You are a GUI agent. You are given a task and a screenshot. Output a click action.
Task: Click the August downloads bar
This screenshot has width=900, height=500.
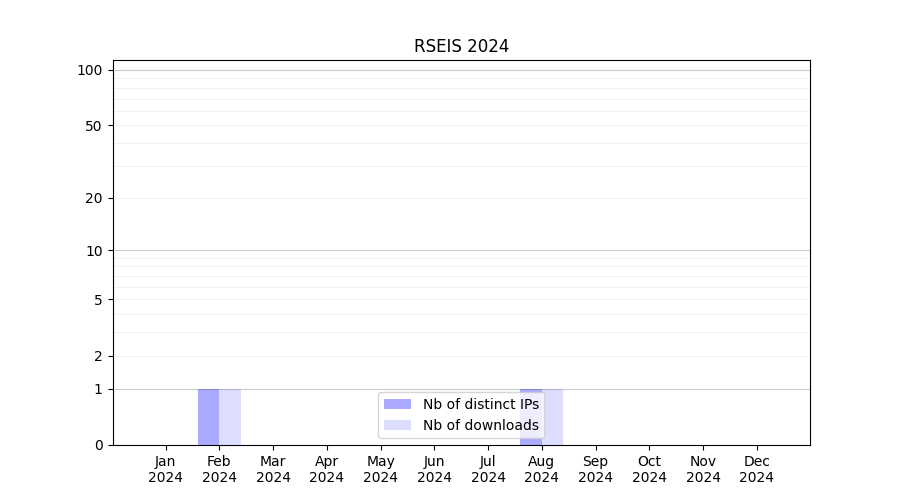click(553, 417)
